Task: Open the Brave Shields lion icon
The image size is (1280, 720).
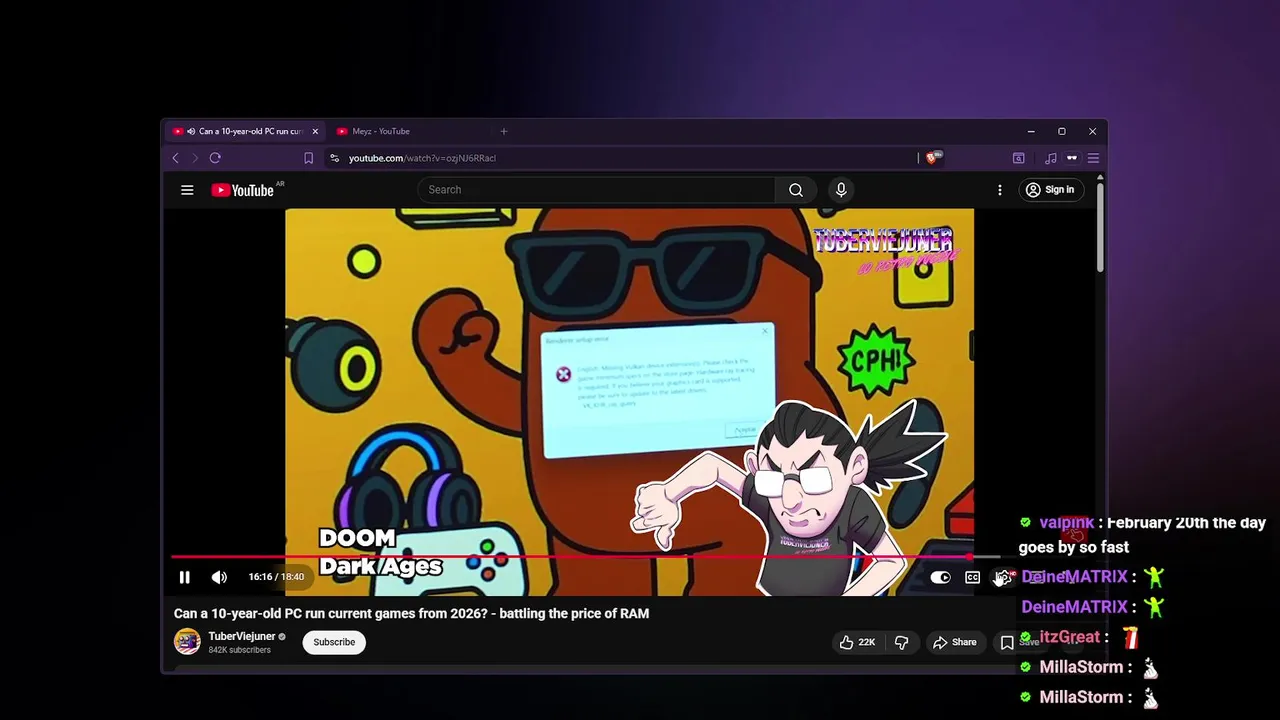Action: coord(933,157)
